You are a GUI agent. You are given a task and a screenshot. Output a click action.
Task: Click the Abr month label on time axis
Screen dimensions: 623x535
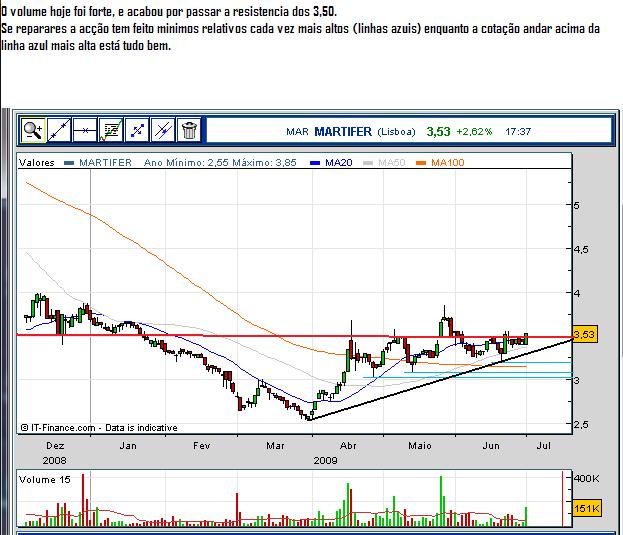click(x=348, y=446)
